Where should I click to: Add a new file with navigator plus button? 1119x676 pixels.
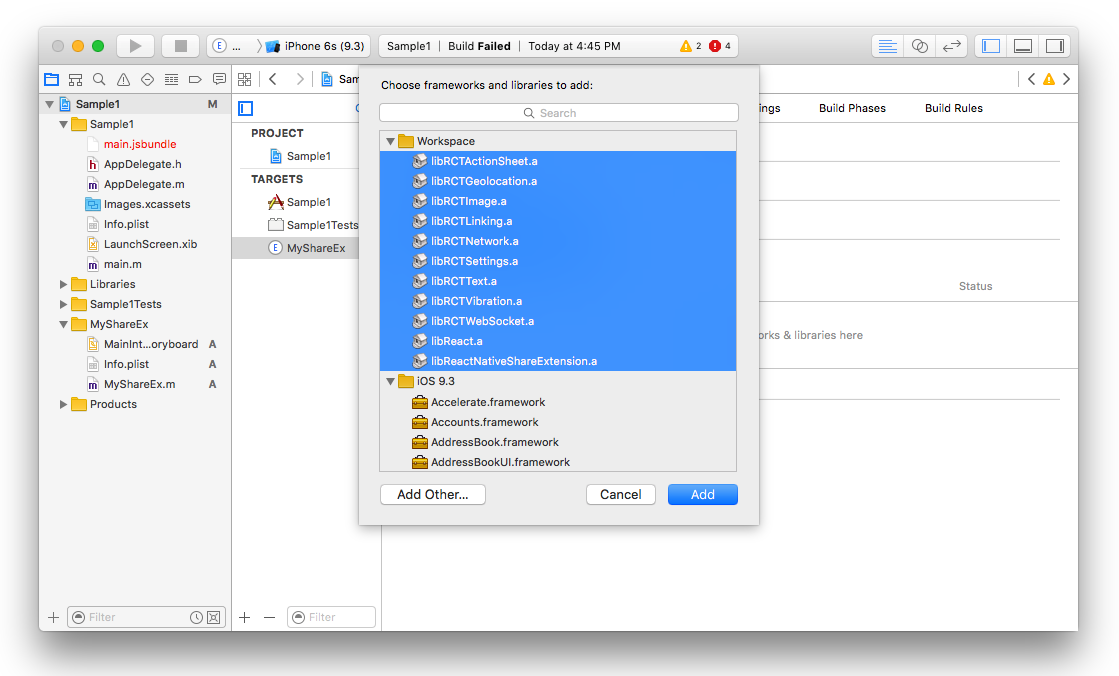click(x=54, y=617)
